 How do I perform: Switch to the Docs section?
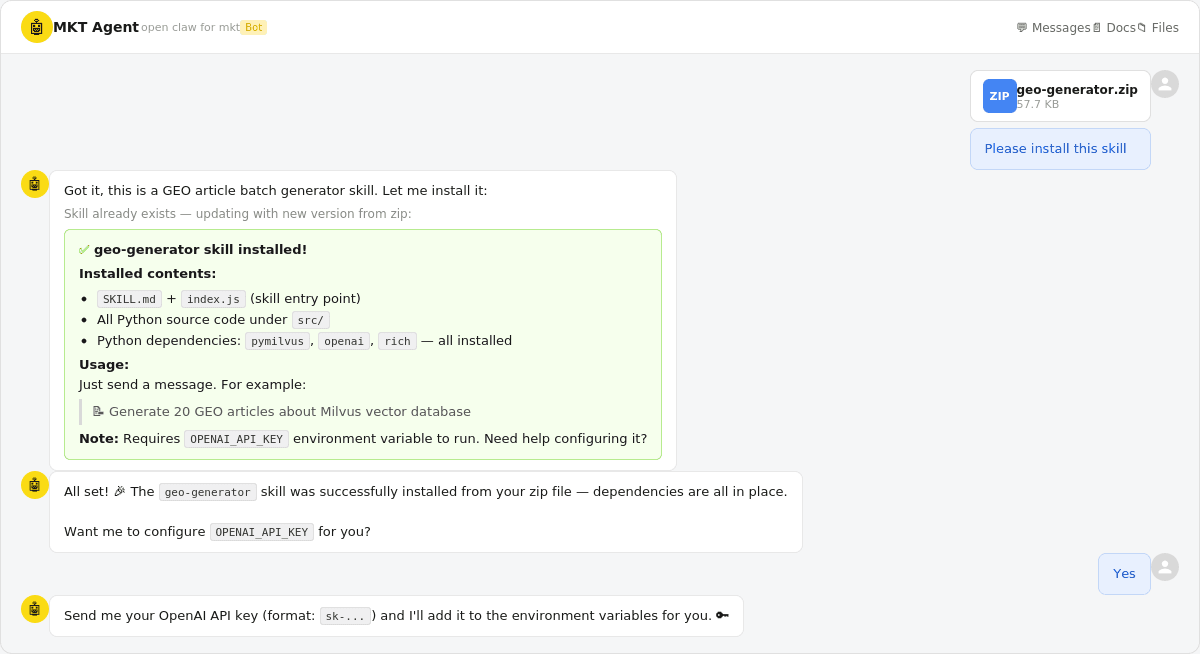point(1120,27)
